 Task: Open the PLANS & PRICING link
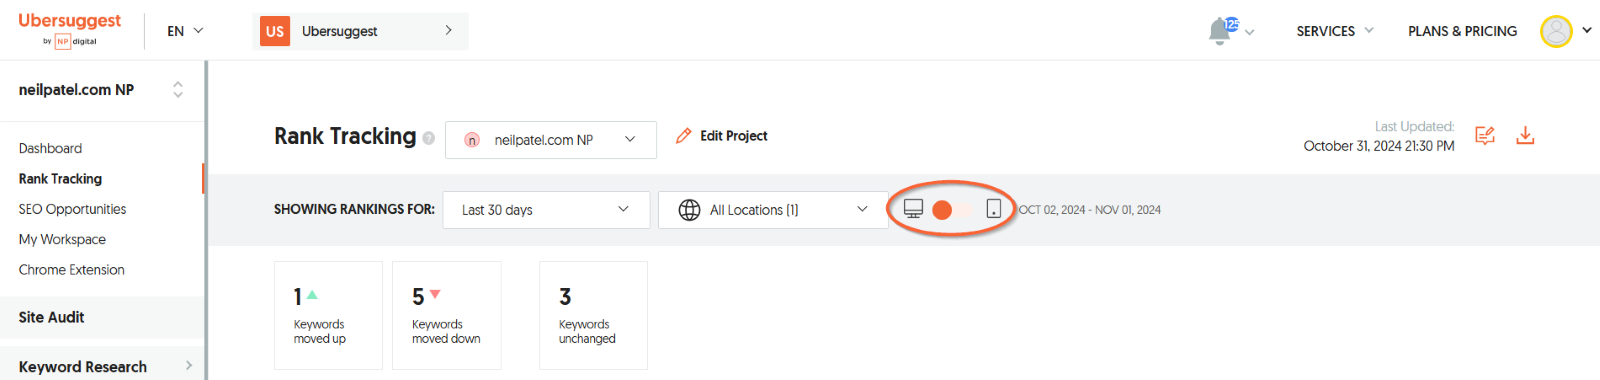pos(1462,31)
